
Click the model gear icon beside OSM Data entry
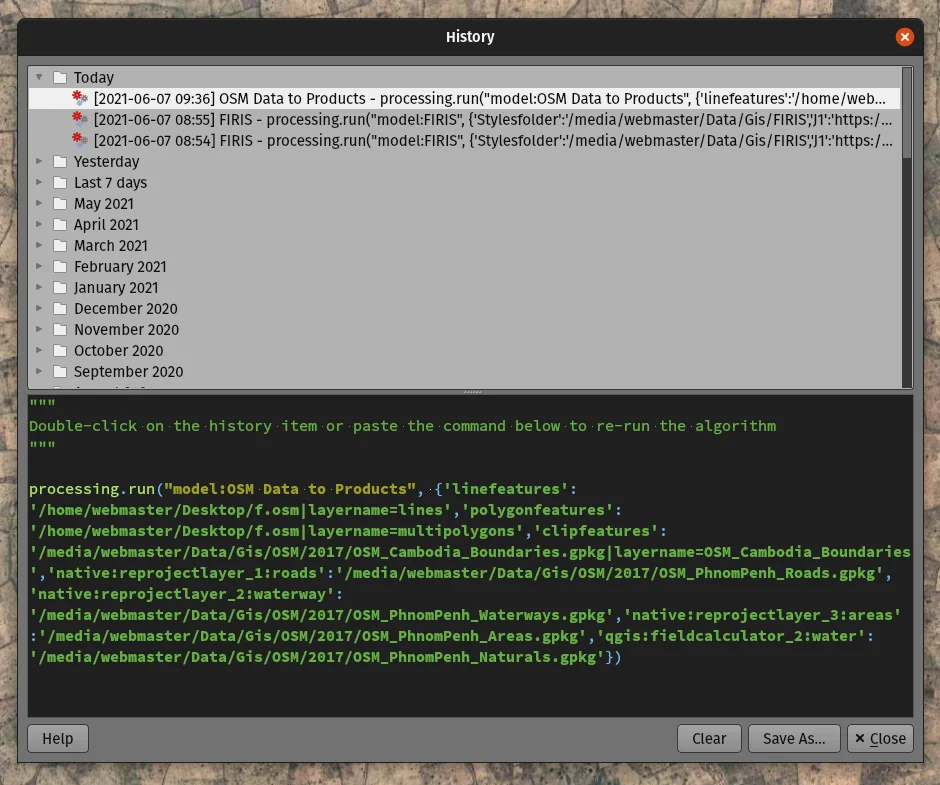click(80, 98)
